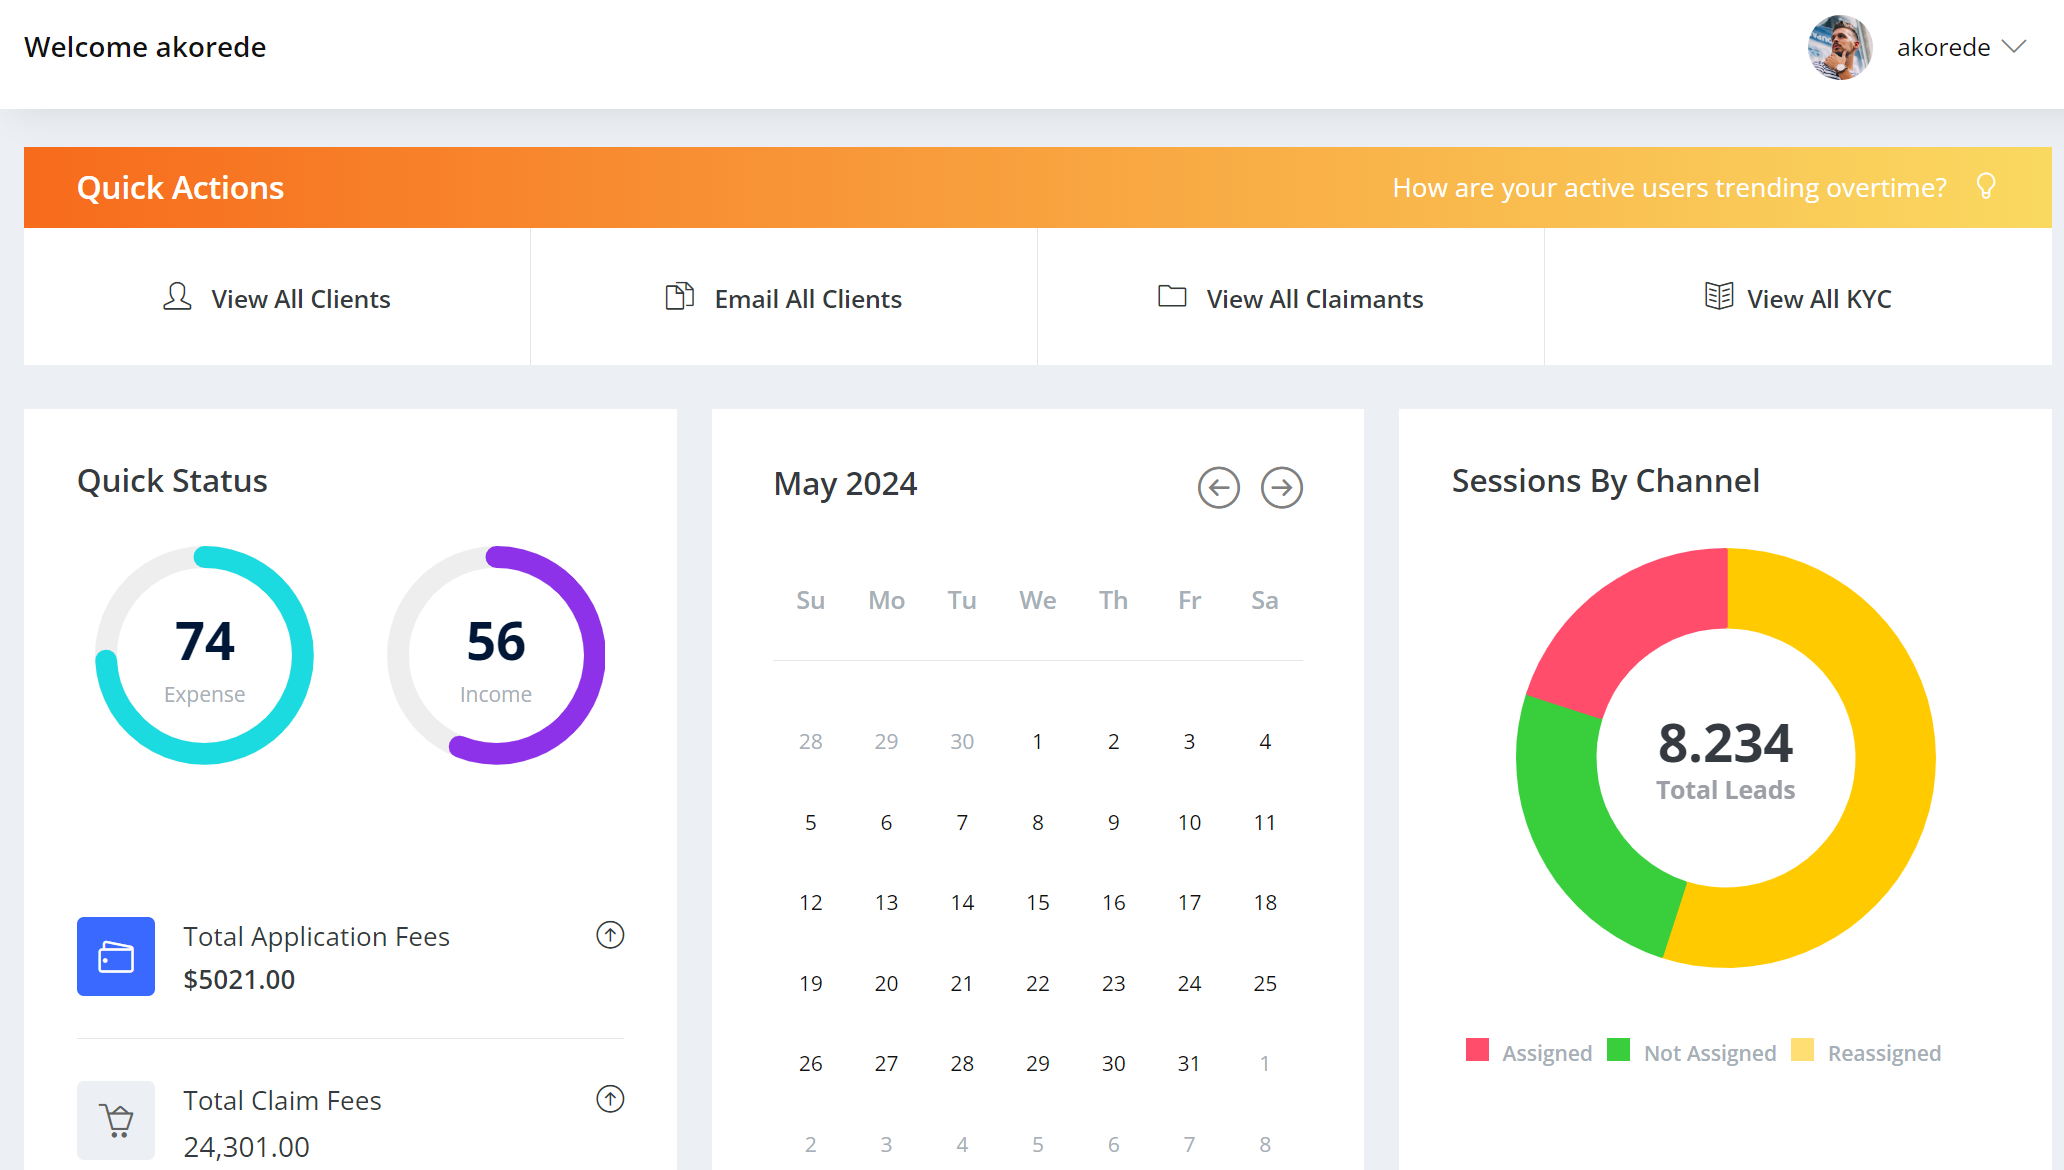Go to next month in calendar
Image resolution: width=2064 pixels, height=1170 pixels.
[x=1281, y=488]
